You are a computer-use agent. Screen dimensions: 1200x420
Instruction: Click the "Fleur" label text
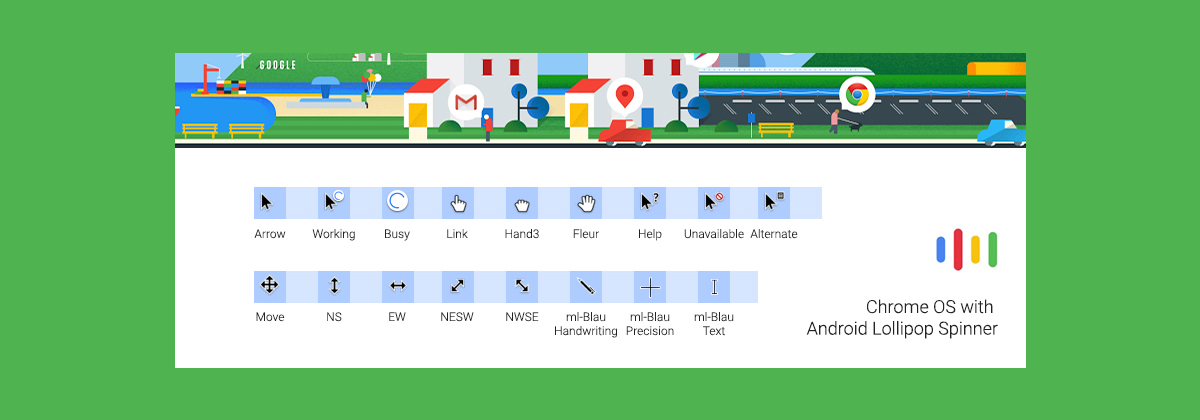pos(586,234)
